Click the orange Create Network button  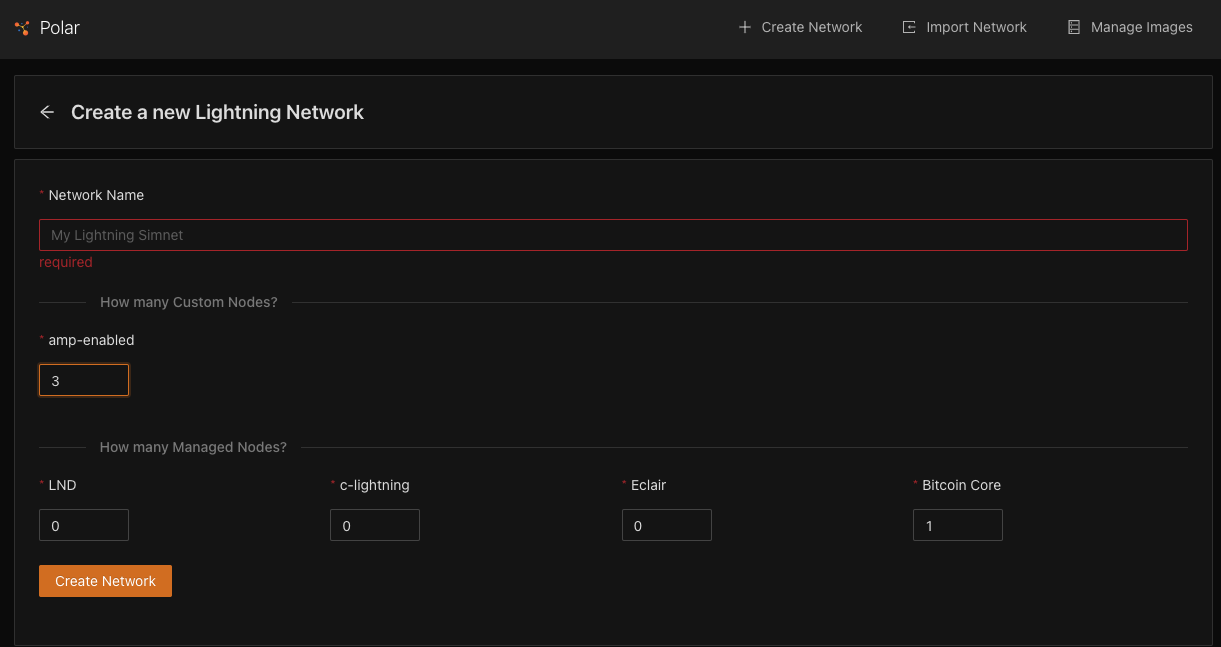click(105, 581)
